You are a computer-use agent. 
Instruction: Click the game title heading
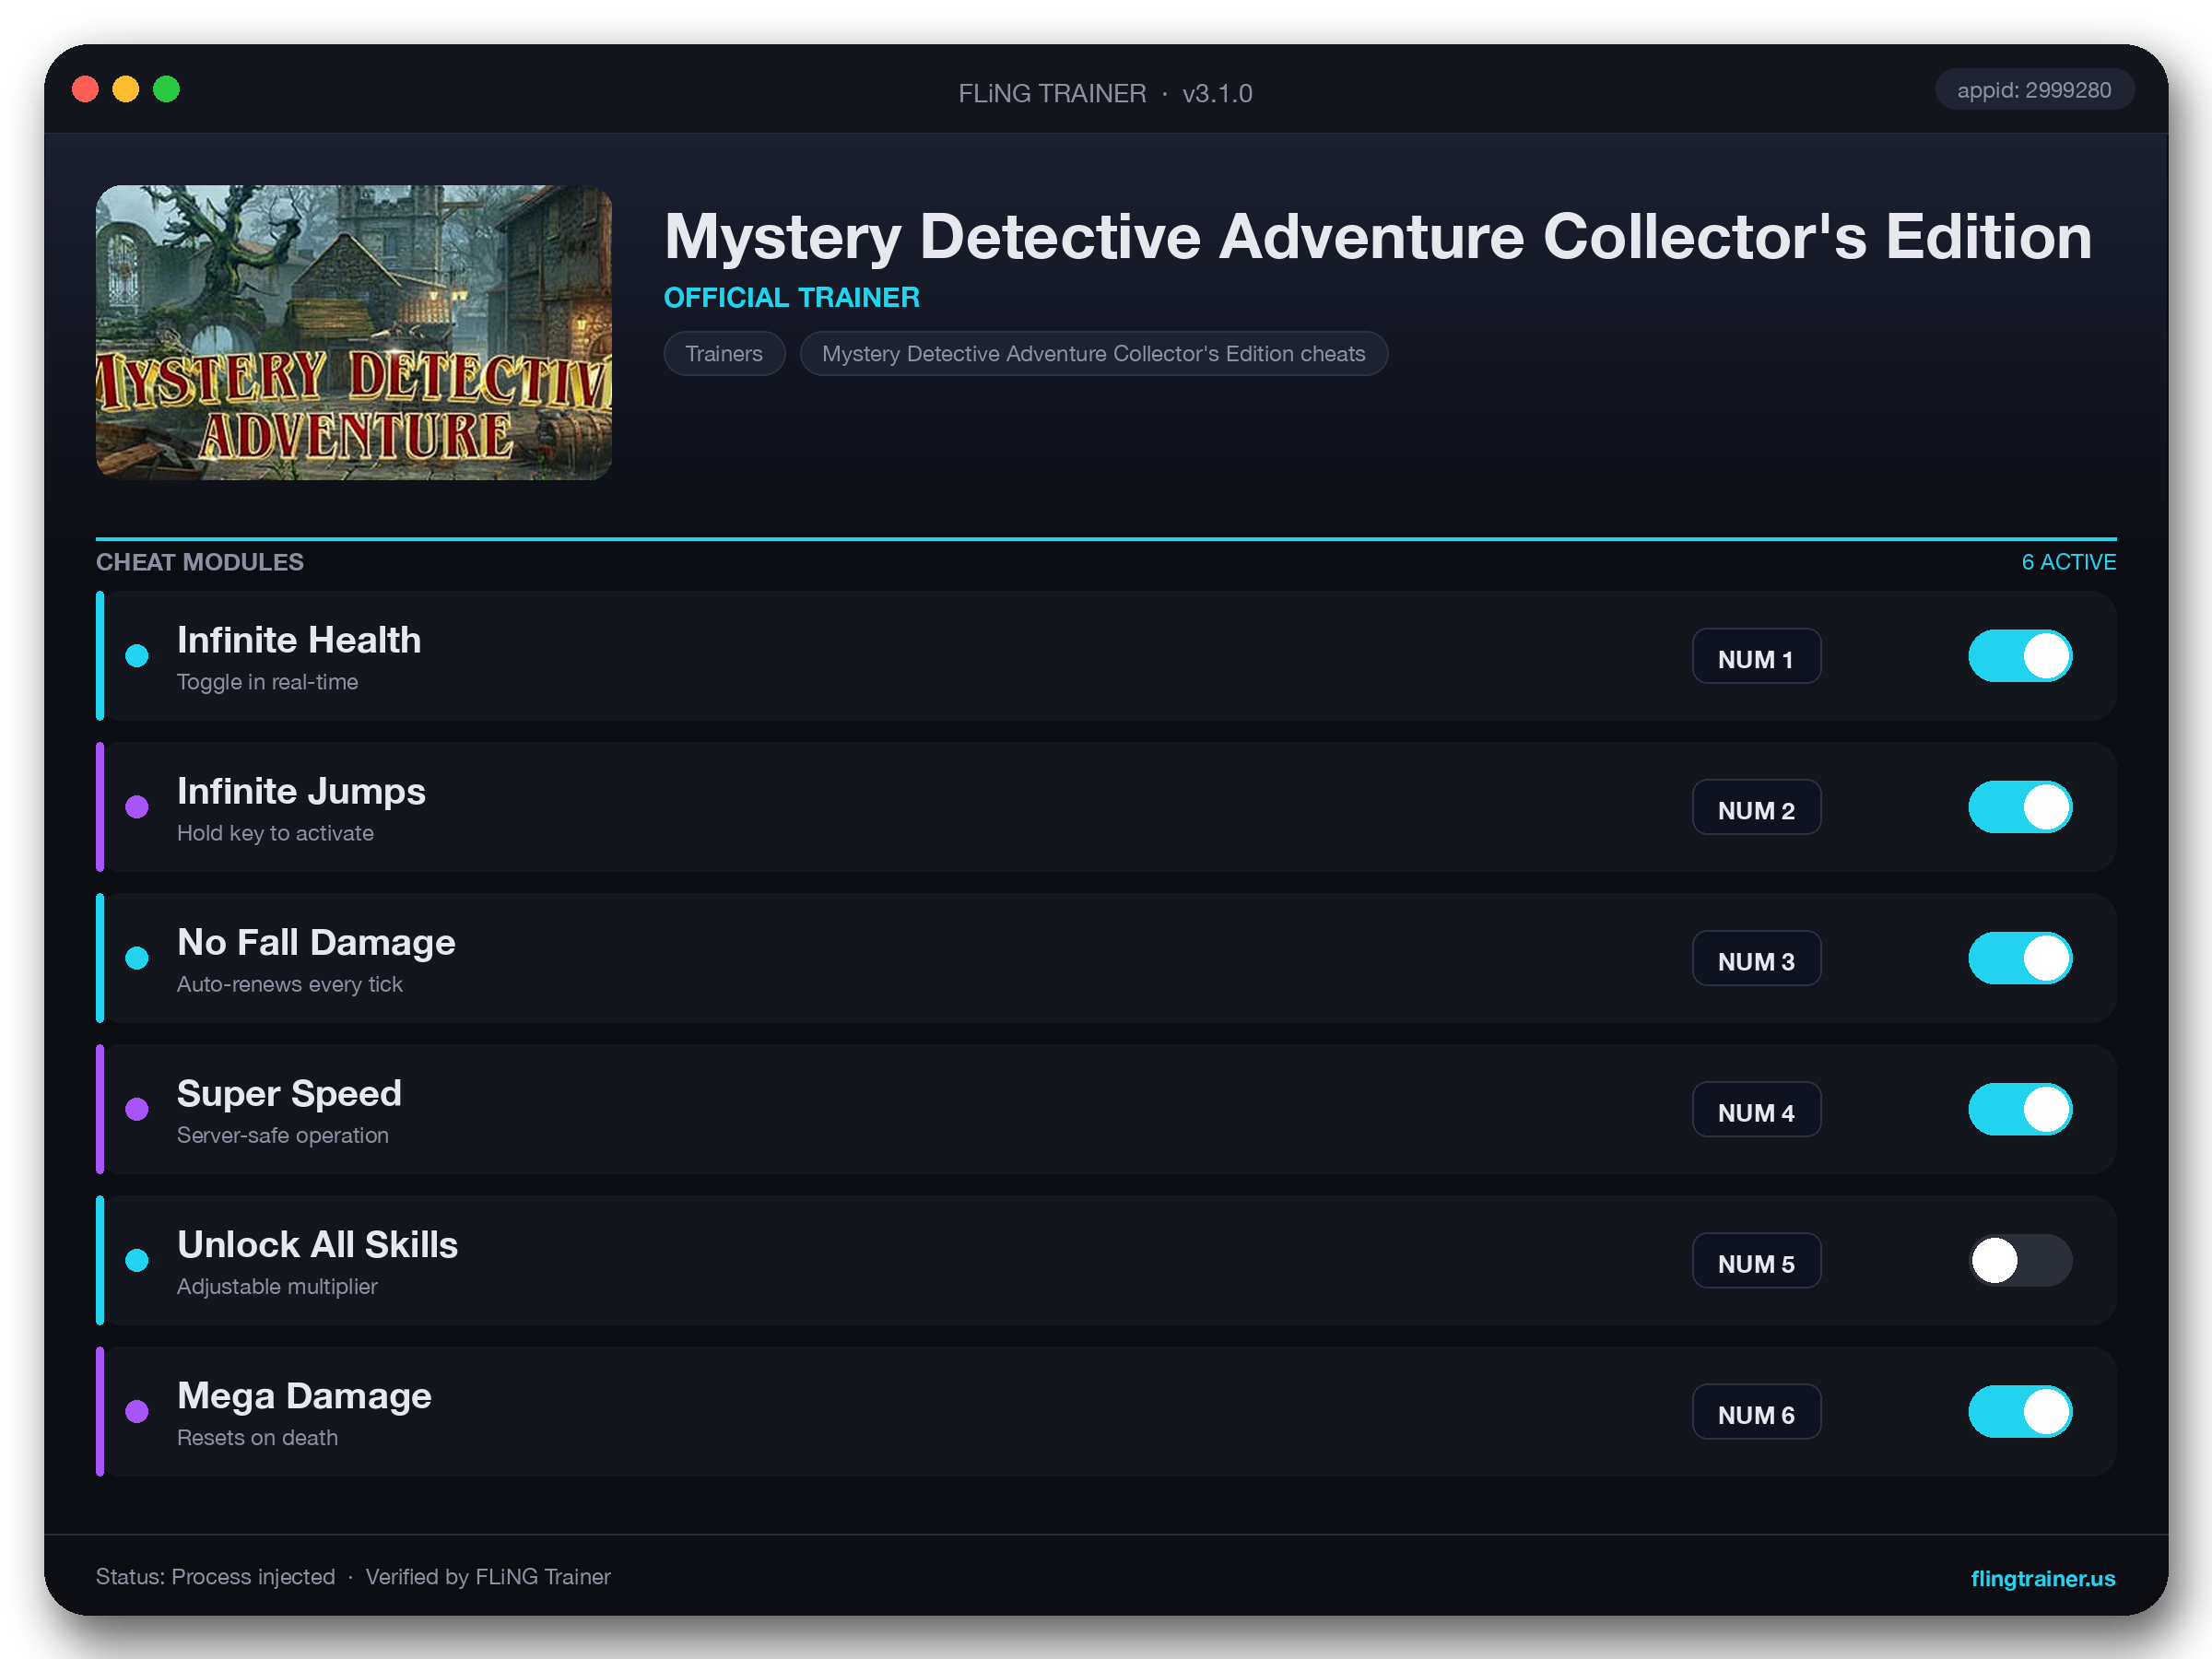click(1377, 236)
